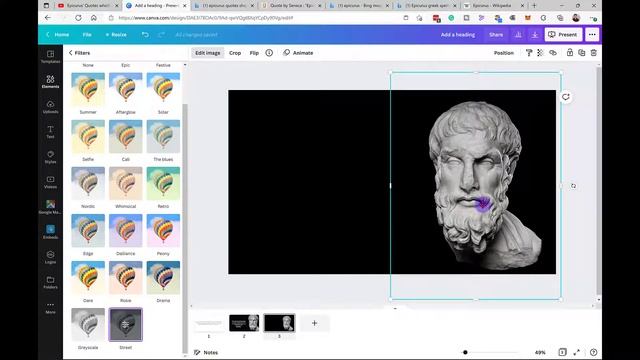Click Animate in the toolbar

click(x=298, y=53)
